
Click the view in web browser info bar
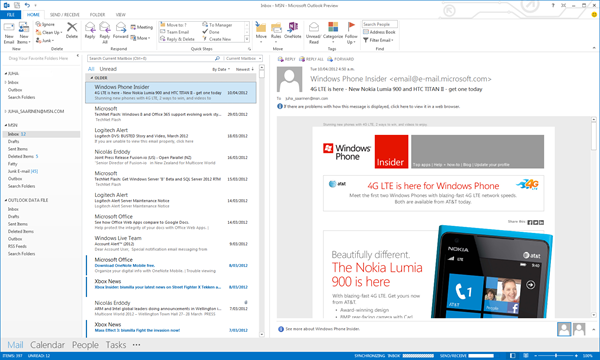[368, 106]
